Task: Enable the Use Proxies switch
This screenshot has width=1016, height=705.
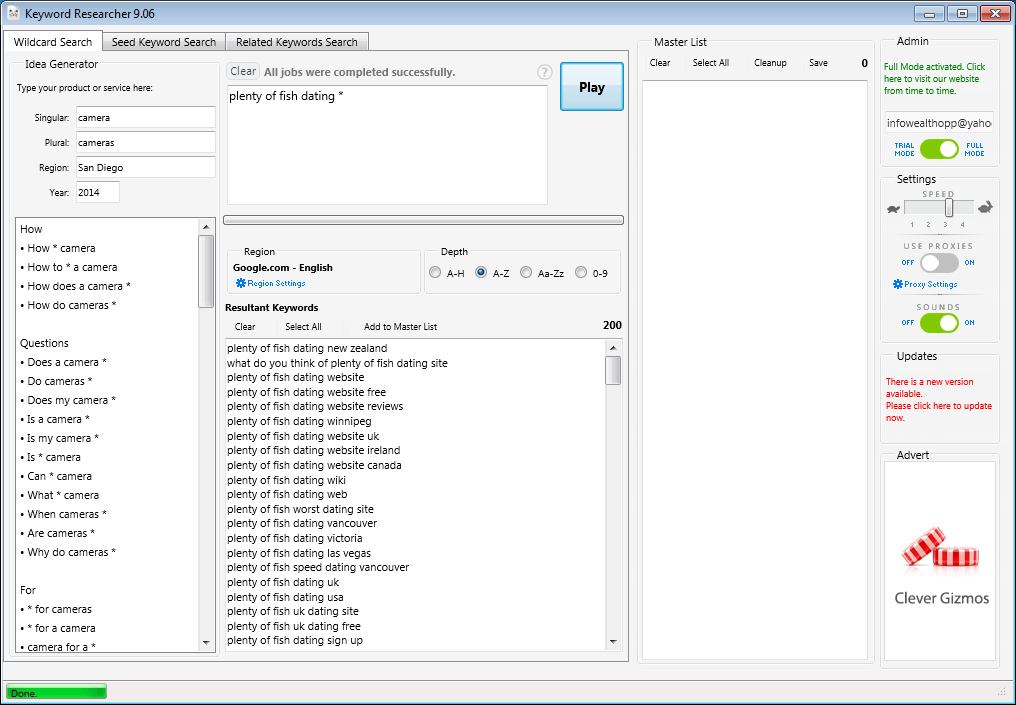Action: [939, 262]
